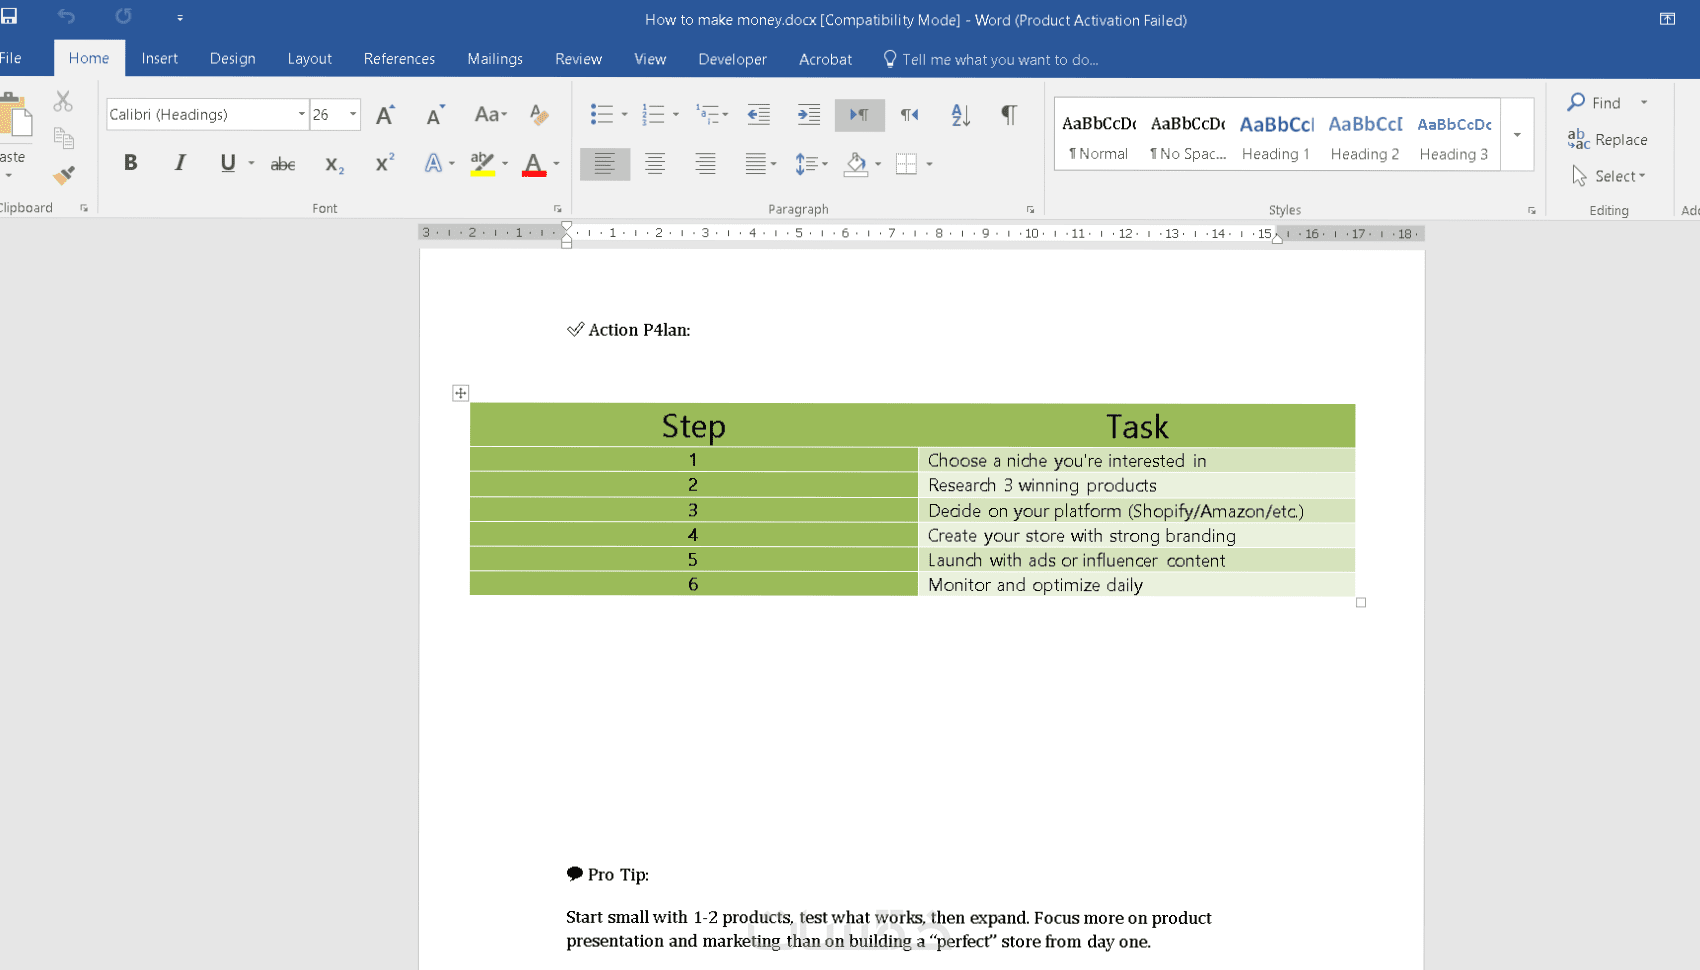
Task: Click the Find magnifier button
Action: point(1594,102)
